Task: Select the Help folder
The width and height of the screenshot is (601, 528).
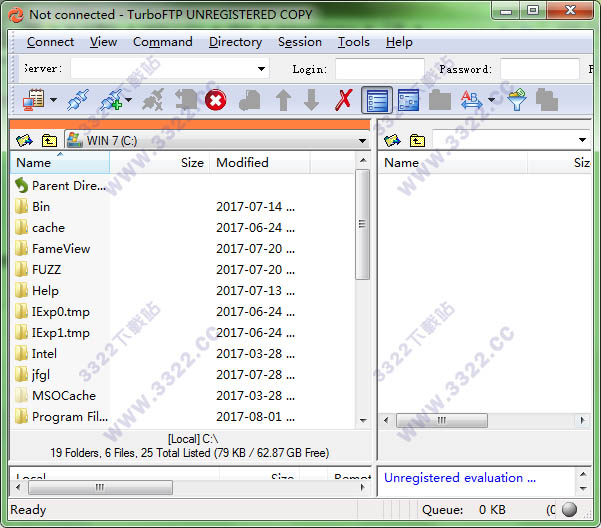Action: [x=37, y=291]
